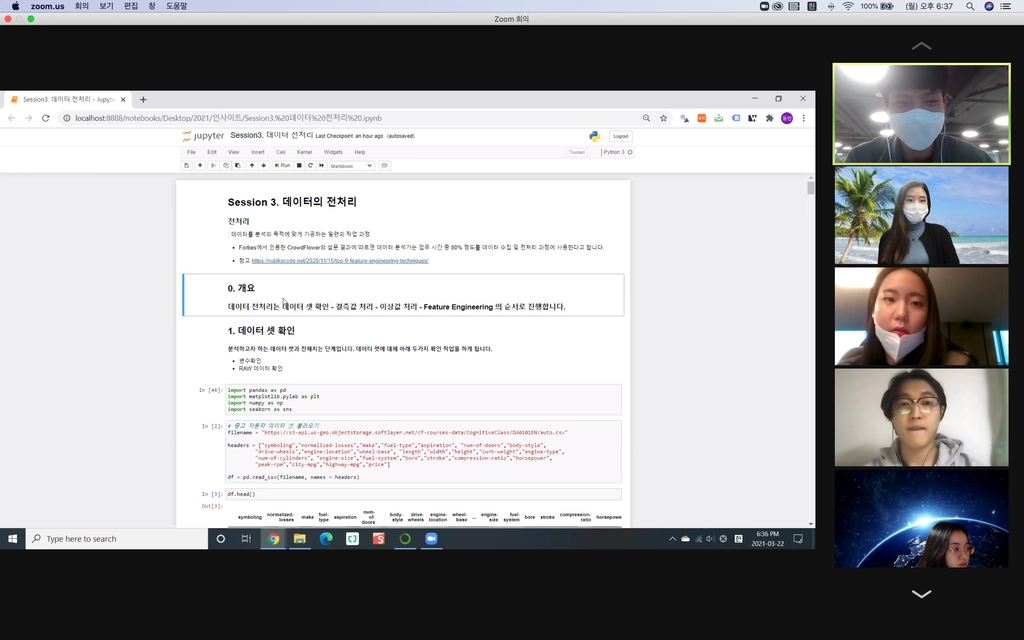The width and height of the screenshot is (1024, 640).
Task: Click the taskbar clock showing 6:36 PM
Action: click(767, 539)
